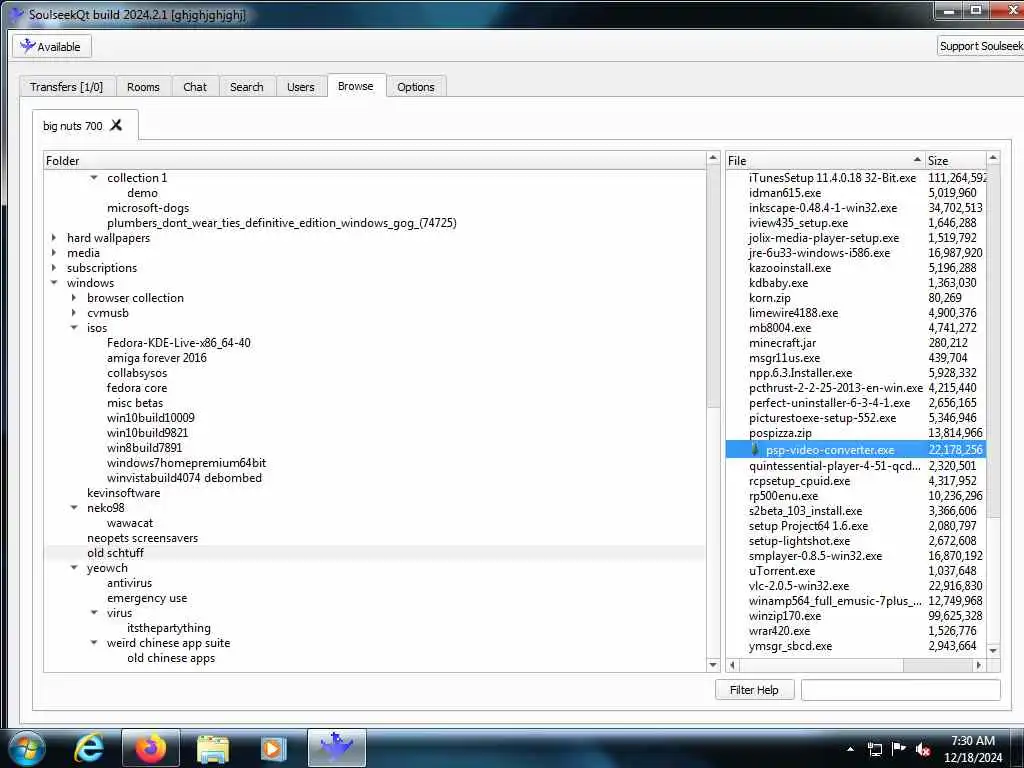
Task: Open the Support Soulseek link button
Action: pos(981,46)
